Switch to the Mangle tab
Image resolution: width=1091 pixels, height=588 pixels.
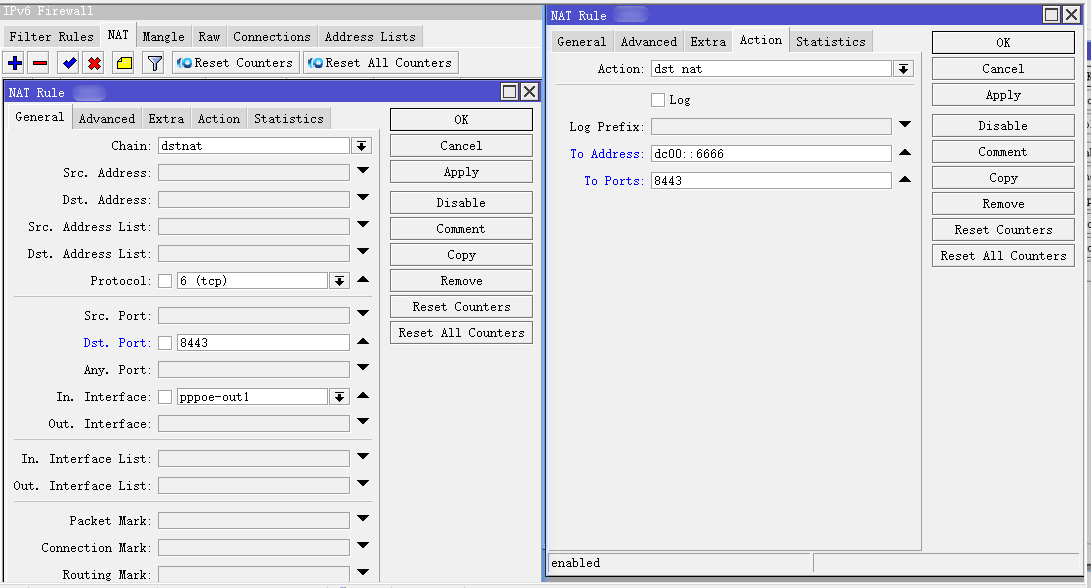tap(163, 37)
